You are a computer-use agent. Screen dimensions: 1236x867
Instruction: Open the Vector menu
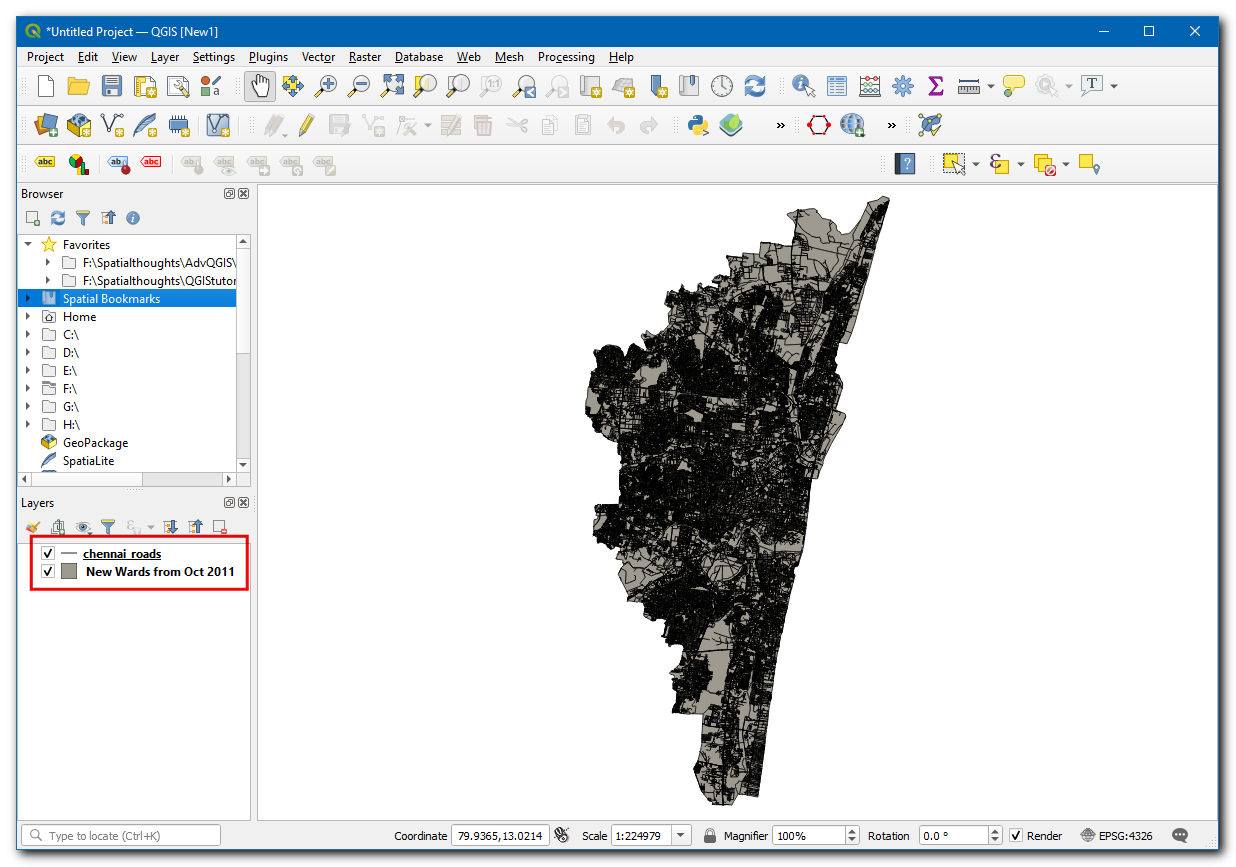(318, 57)
